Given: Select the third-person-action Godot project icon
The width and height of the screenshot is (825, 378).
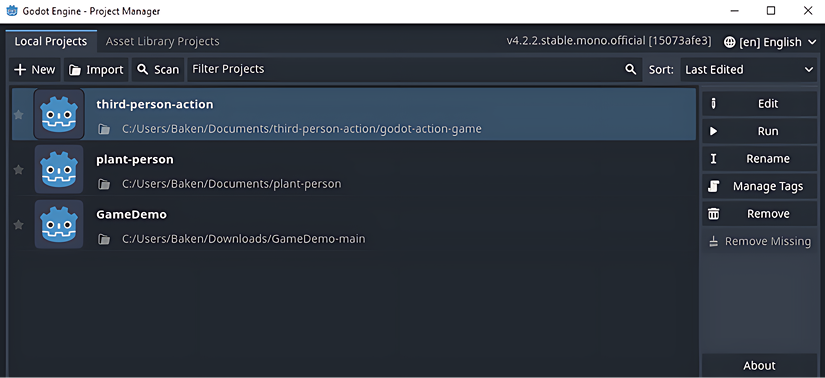Looking at the screenshot, I should point(59,114).
